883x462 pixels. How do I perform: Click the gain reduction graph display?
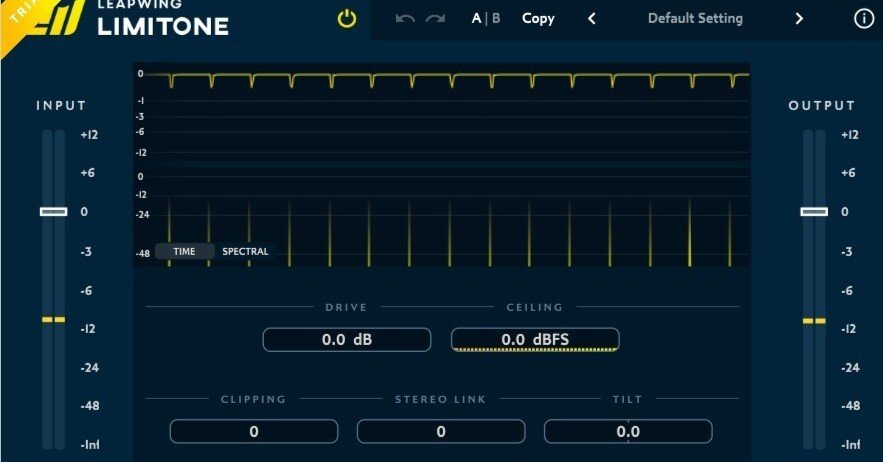(442, 113)
